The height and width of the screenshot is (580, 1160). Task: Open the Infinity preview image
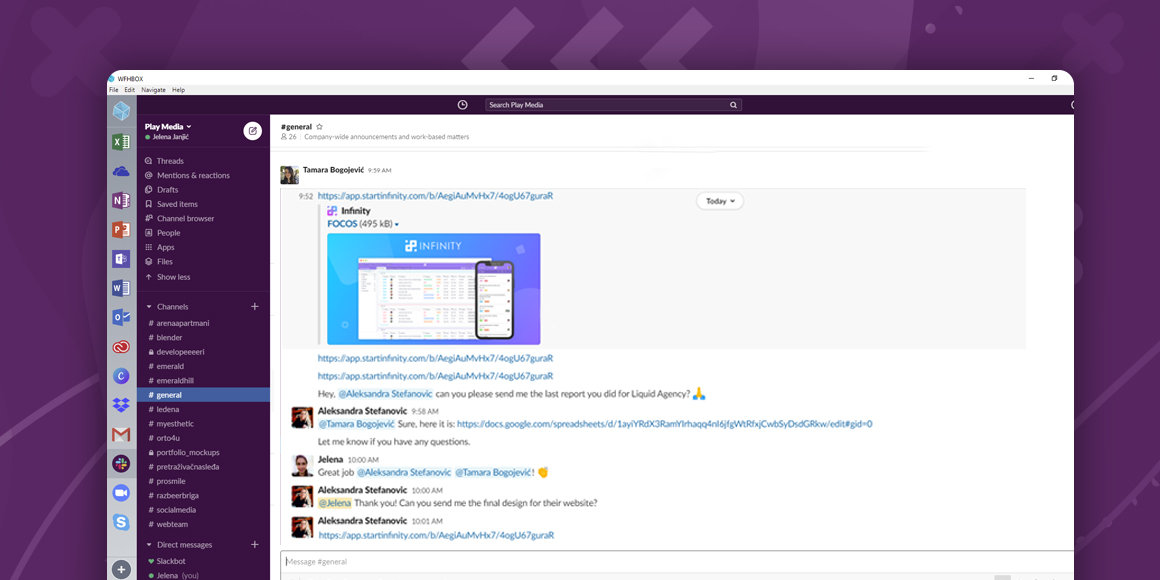(x=434, y=289)
